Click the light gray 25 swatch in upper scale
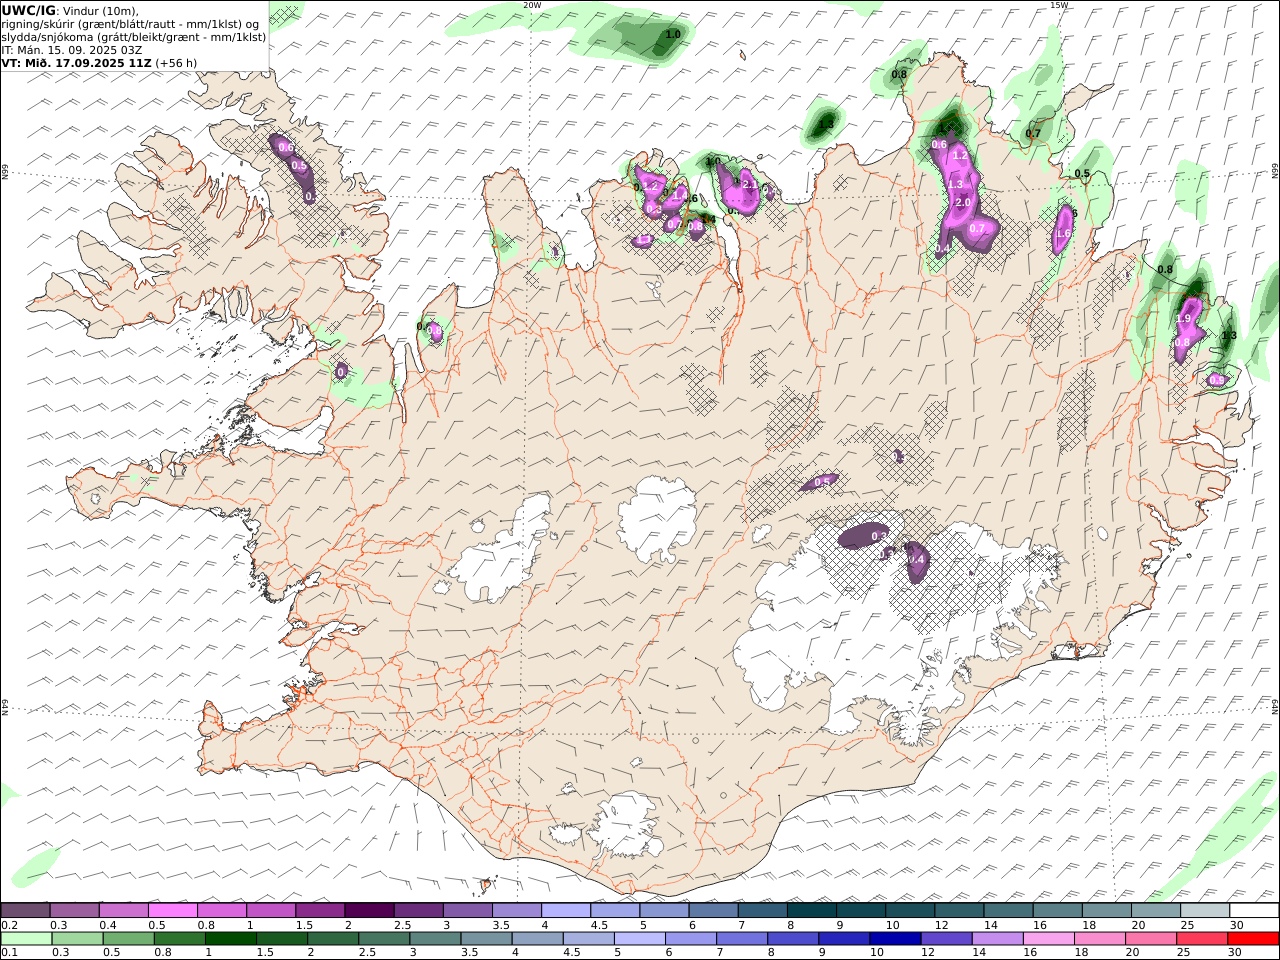 [1203, 911]
